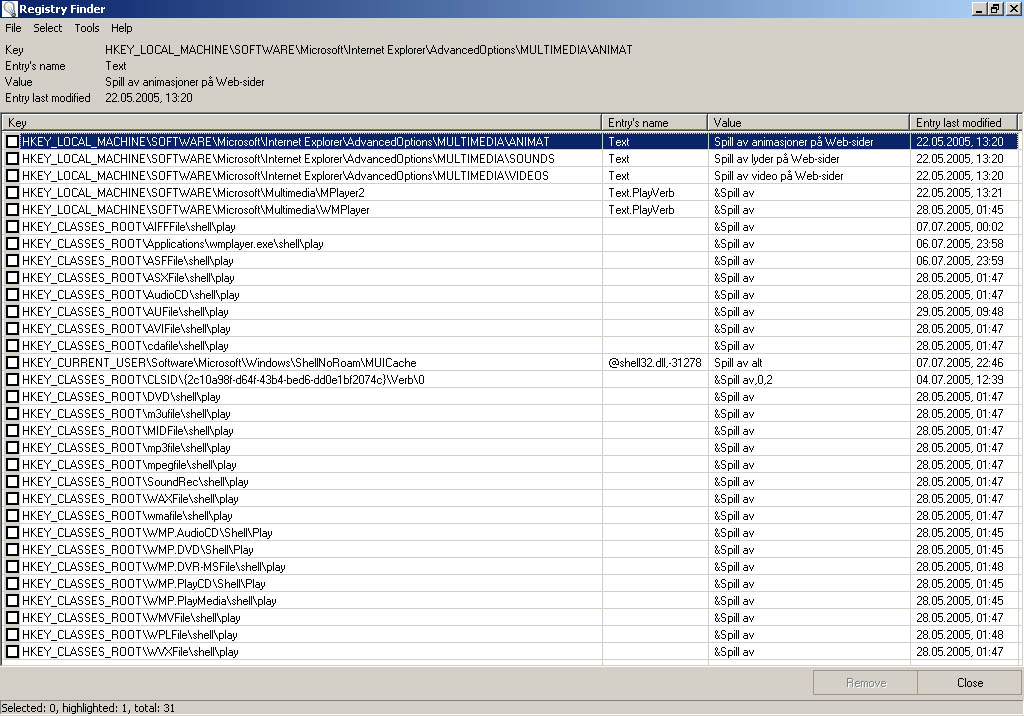Click the date 29.05.2005, 09:48
The image size is (1024, 716).
point(959,312)
